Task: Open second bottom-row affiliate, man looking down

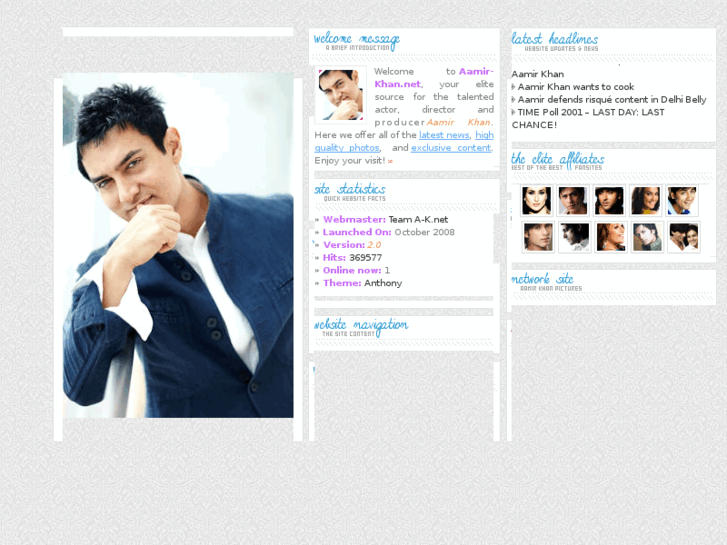Action: tap(574, 237)
